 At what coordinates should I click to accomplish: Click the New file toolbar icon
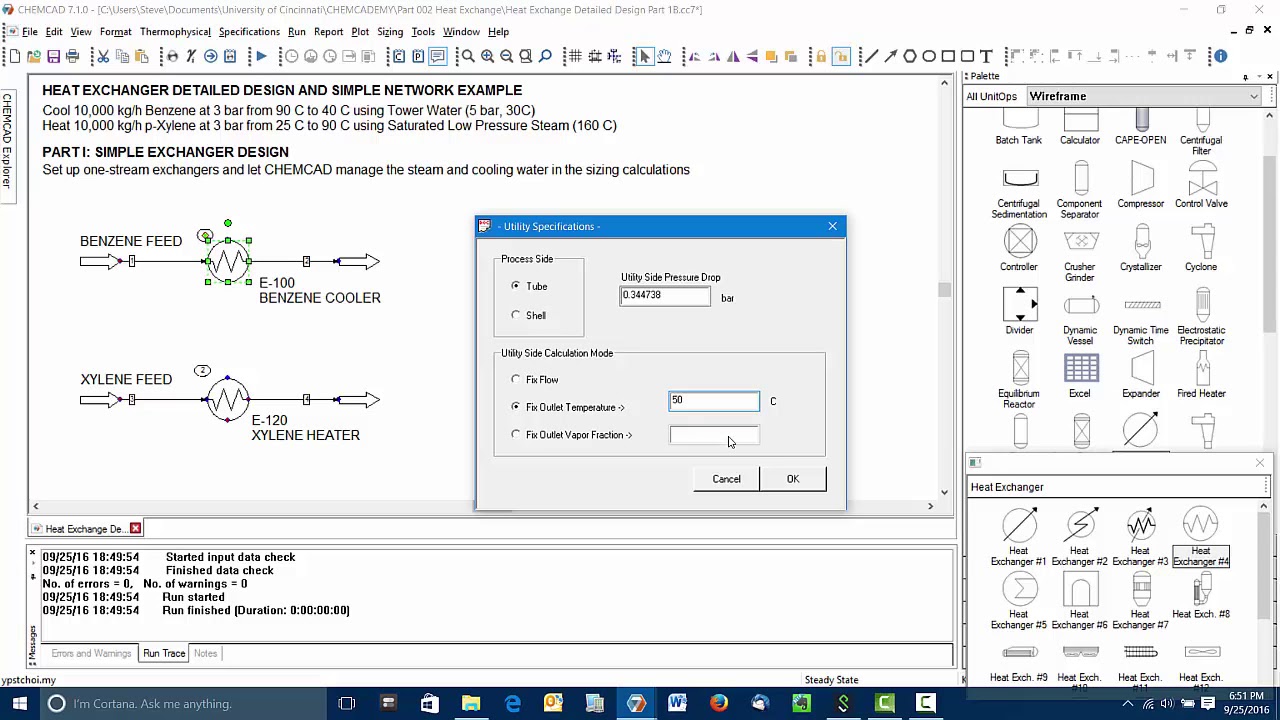[x=15, y=56]
